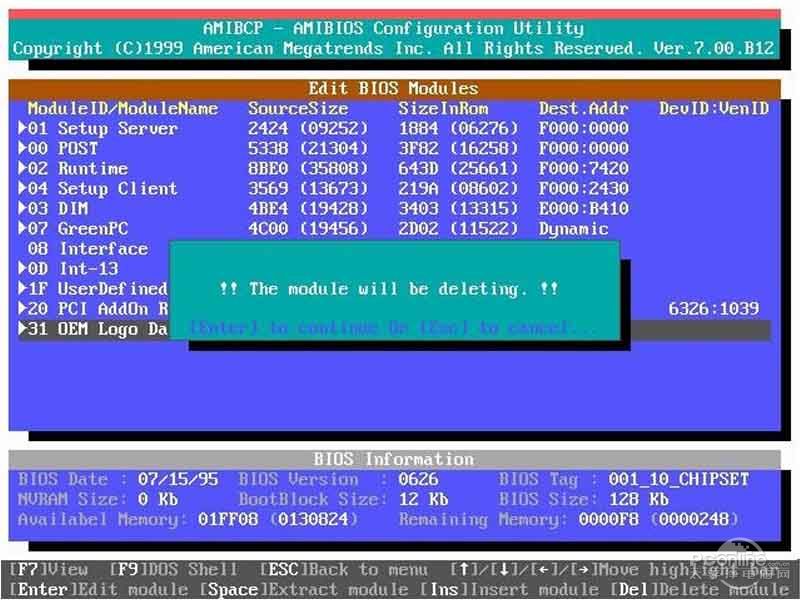Select the 04 Setup Client module
This screenshot has width=800, height=600.
click(394, 189)
